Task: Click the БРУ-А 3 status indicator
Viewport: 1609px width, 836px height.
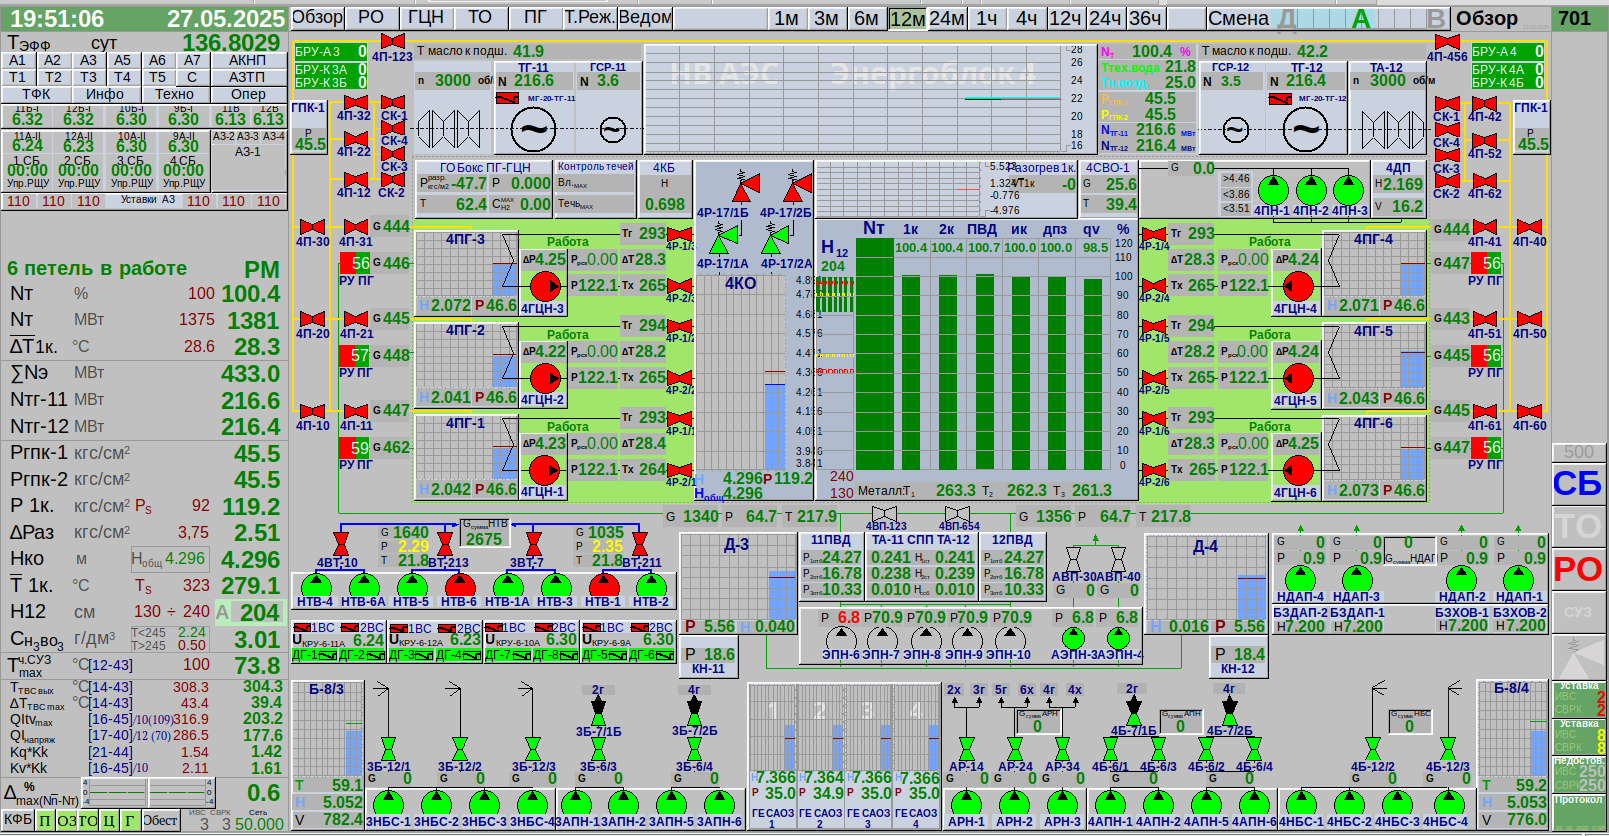Action: click(x=332, y=51)
